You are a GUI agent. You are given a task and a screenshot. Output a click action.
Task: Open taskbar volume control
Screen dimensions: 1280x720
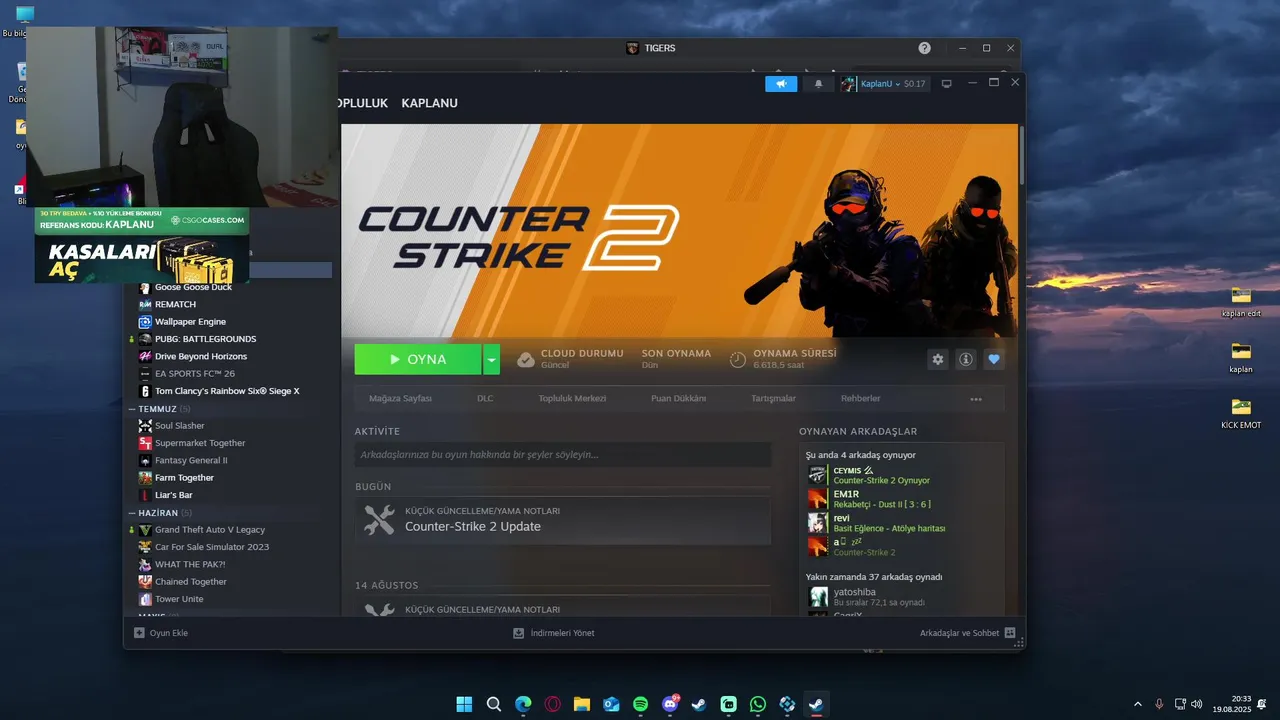click(x=1197, y=704)
